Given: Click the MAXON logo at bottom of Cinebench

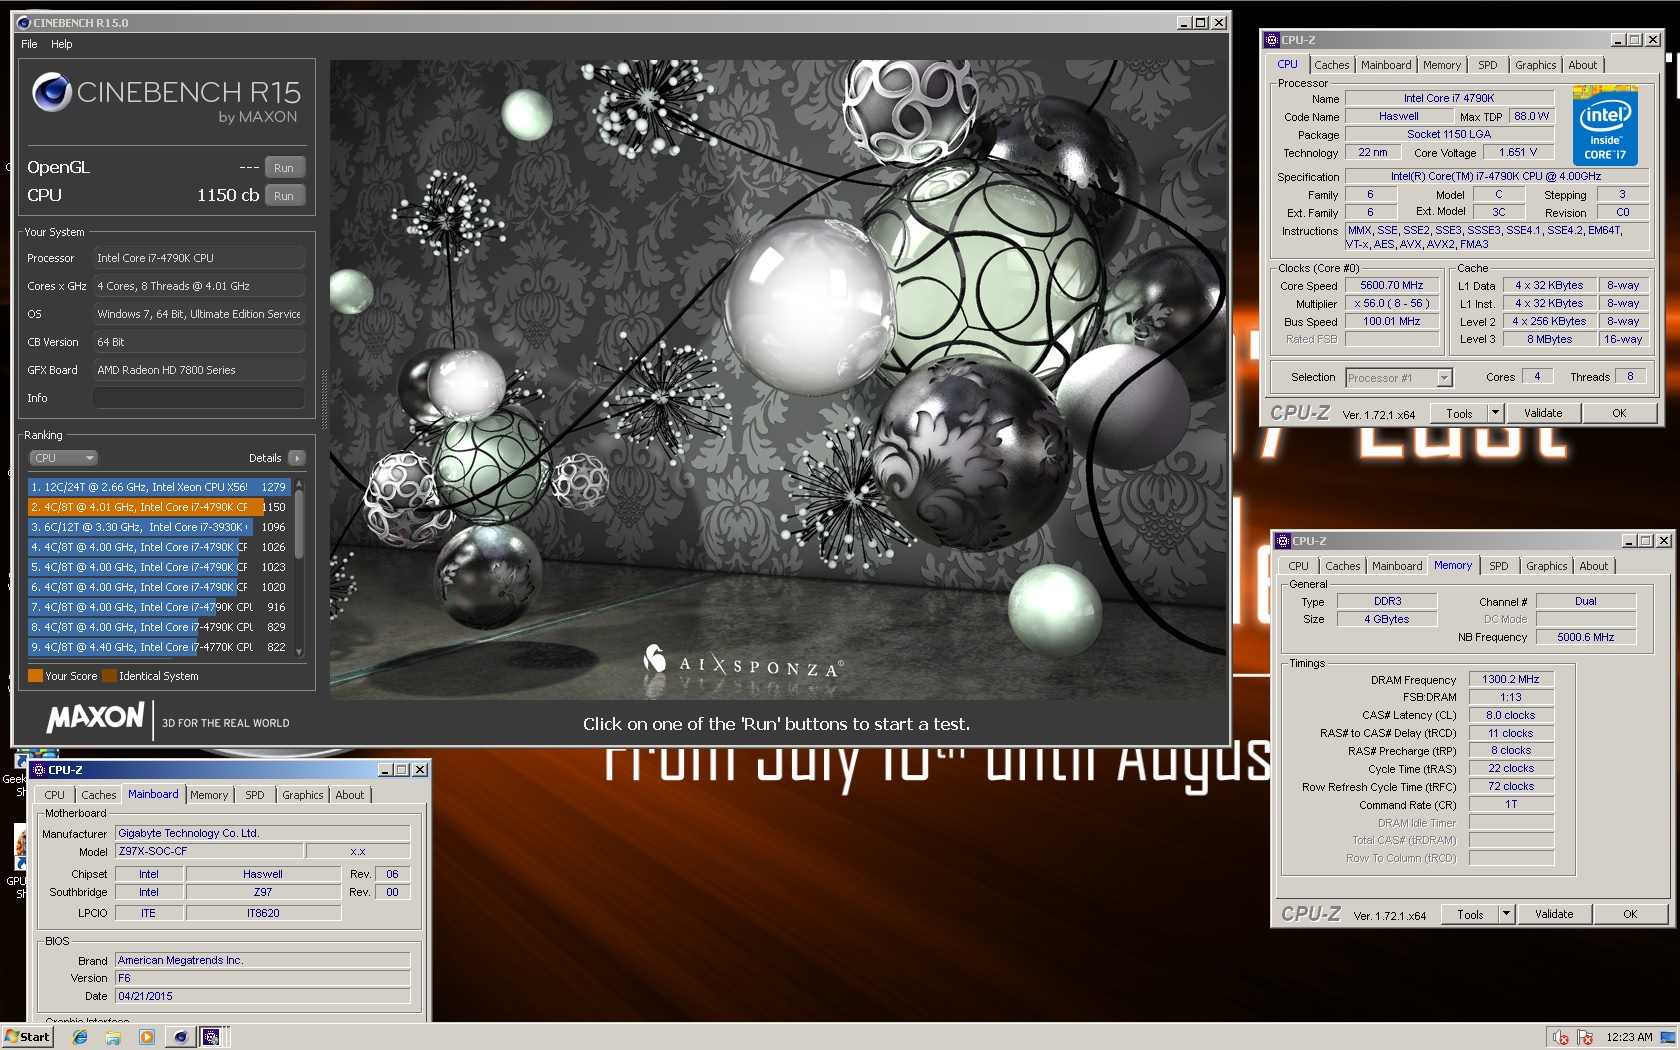Looking at the screenshot, I should 96,717.
